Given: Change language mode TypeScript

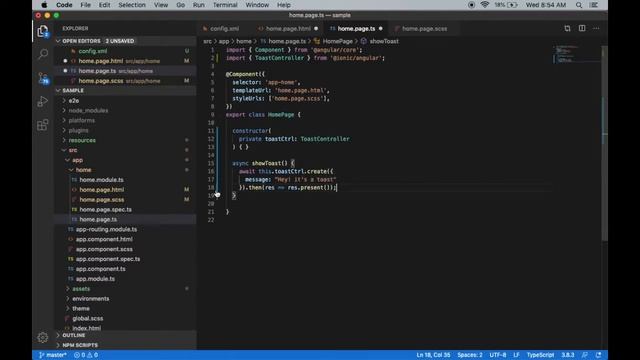Looking at the screenshot, I should (x=540, y=355).
